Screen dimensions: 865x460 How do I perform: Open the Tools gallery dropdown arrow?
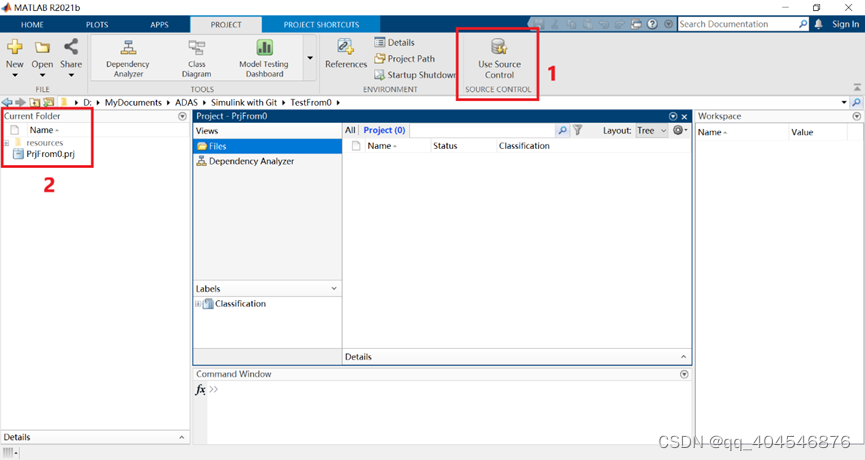[x=310, y=58]
